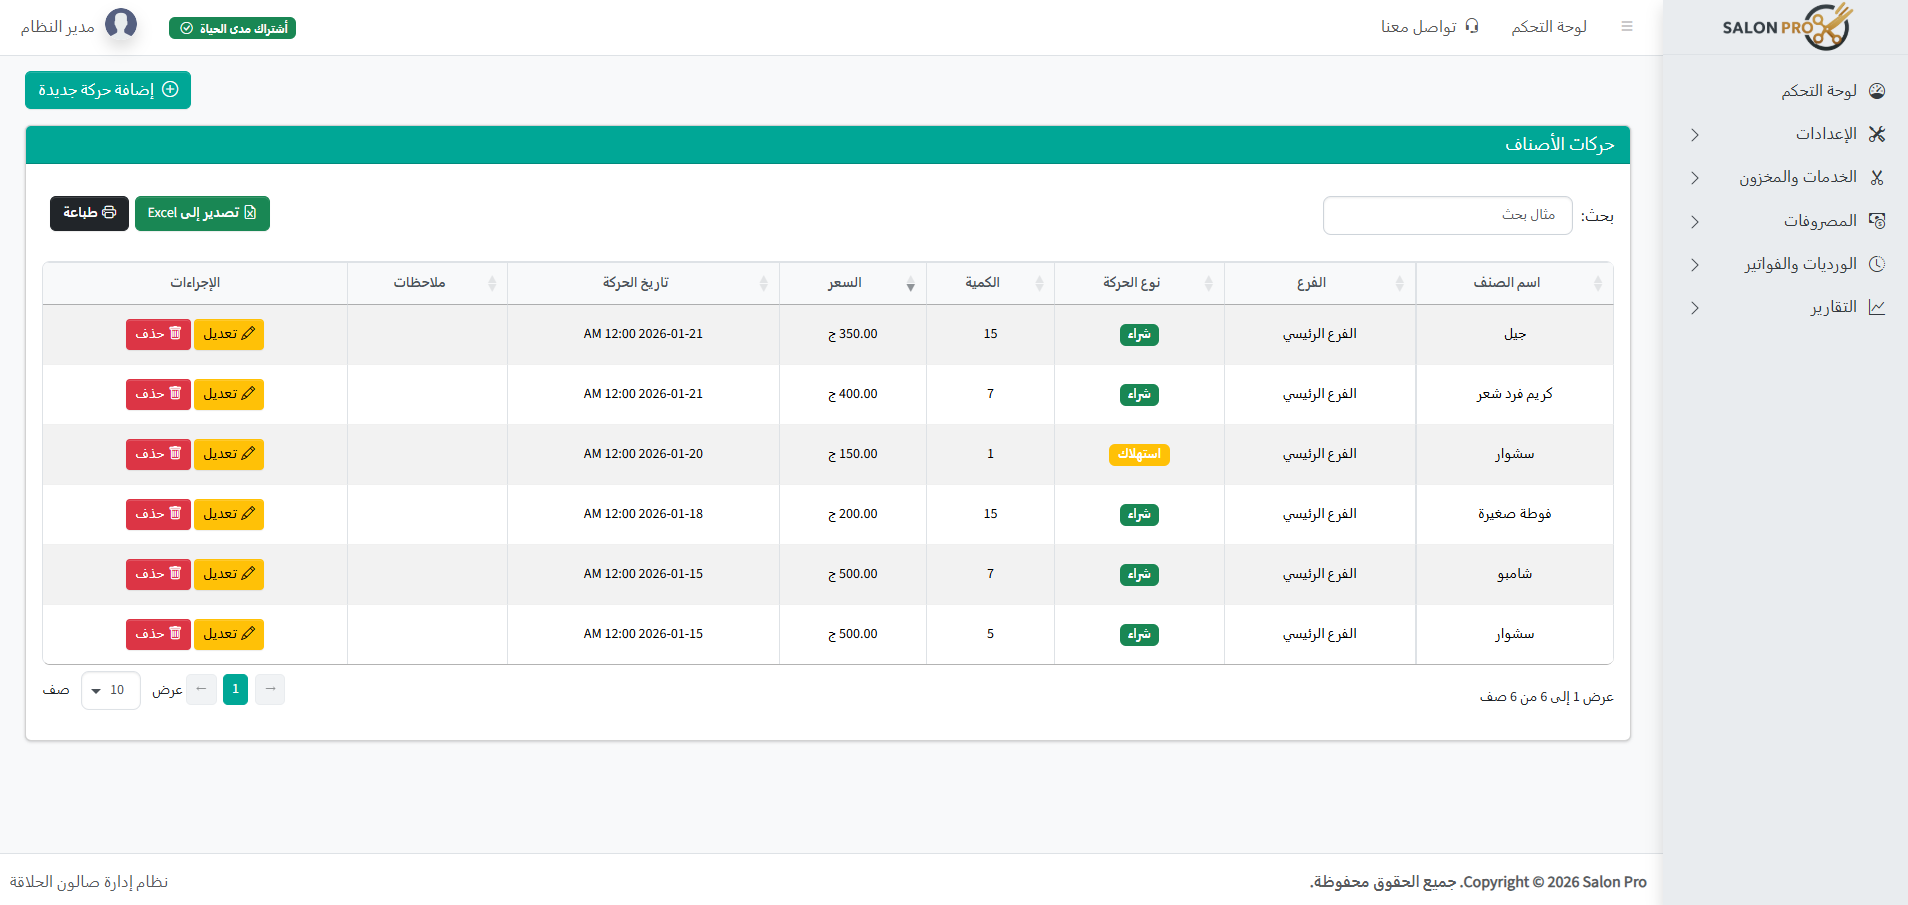
Task: Select the الإعدادات wrench icon
Action: point(1877,133)
